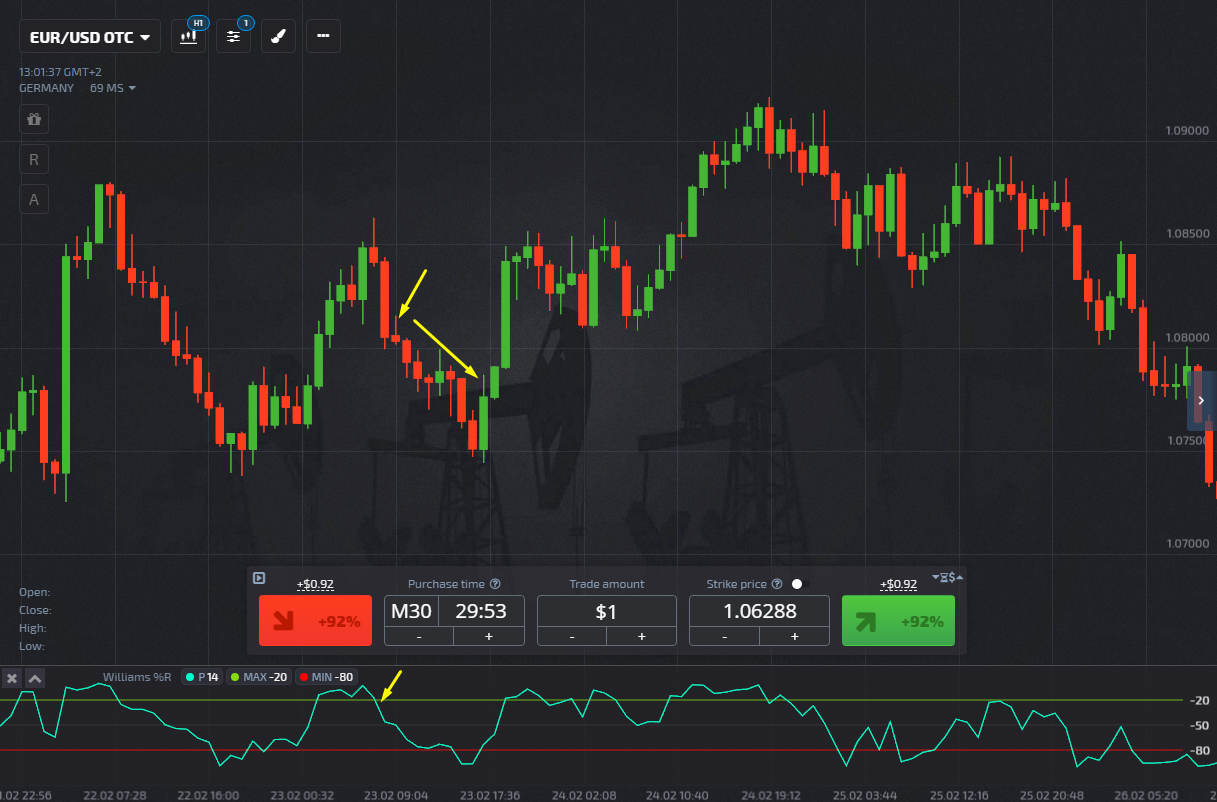Click the Williams %R indicator label
1217x802 pixels.
[137, 677]
